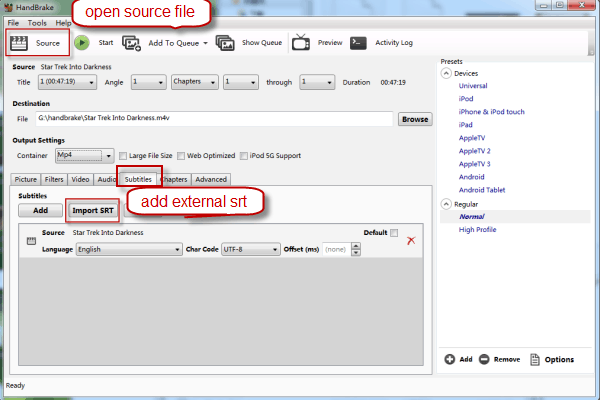Viewport: 600px width, 400px height.
Task: Select the Android Tablet preset
Action: [482, 190]
